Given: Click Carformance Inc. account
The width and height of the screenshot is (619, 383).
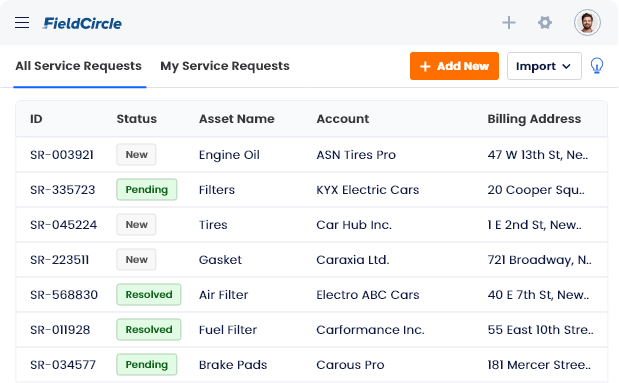Looking at the screenshot, I should 370,330.
